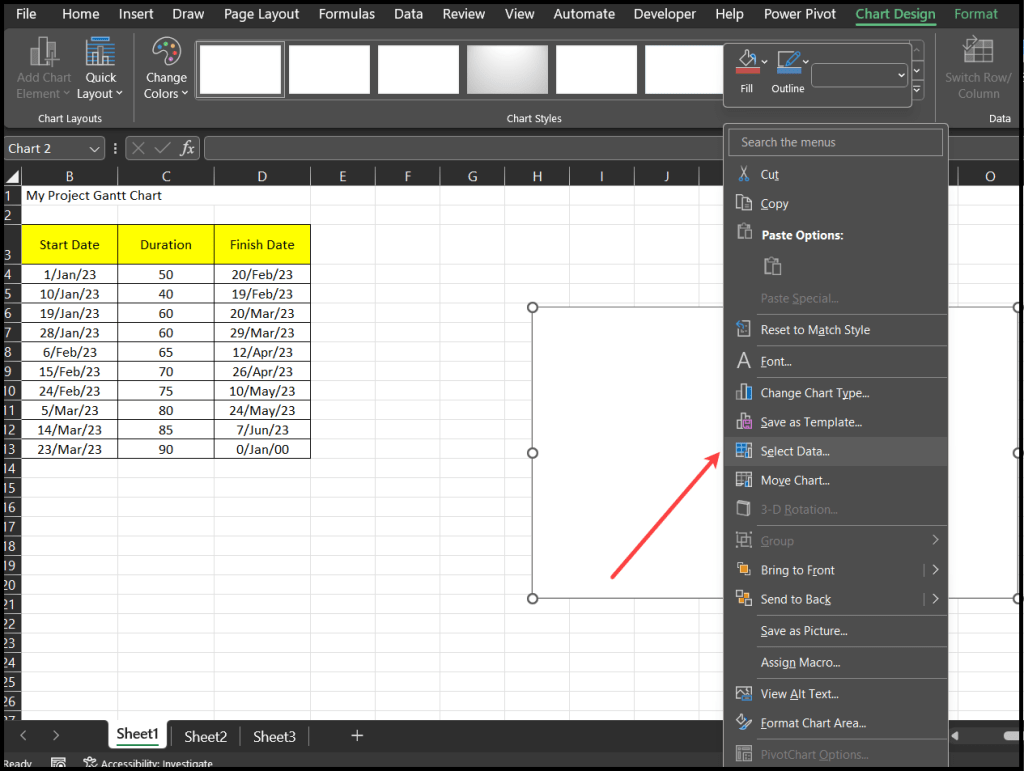This screenshot has height=771, width=1024.
Task: Open the File menu
Action: pyautogui.click(x=25, y=14)
